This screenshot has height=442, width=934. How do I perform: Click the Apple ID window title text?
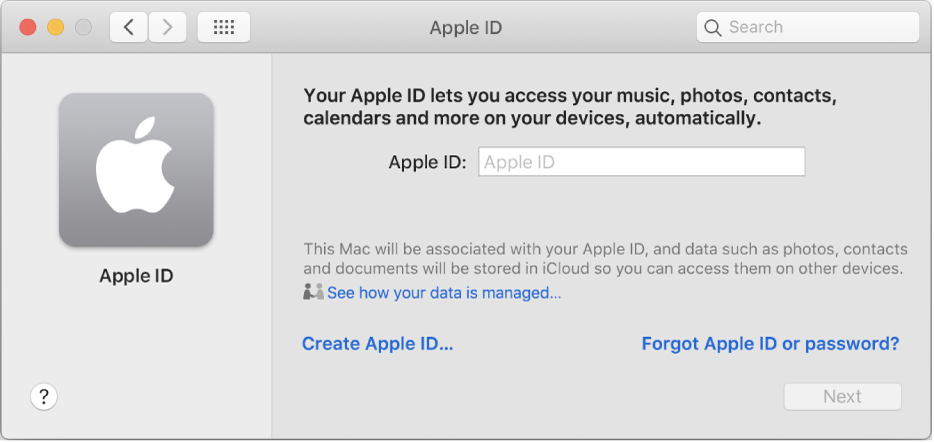point(465,28)
